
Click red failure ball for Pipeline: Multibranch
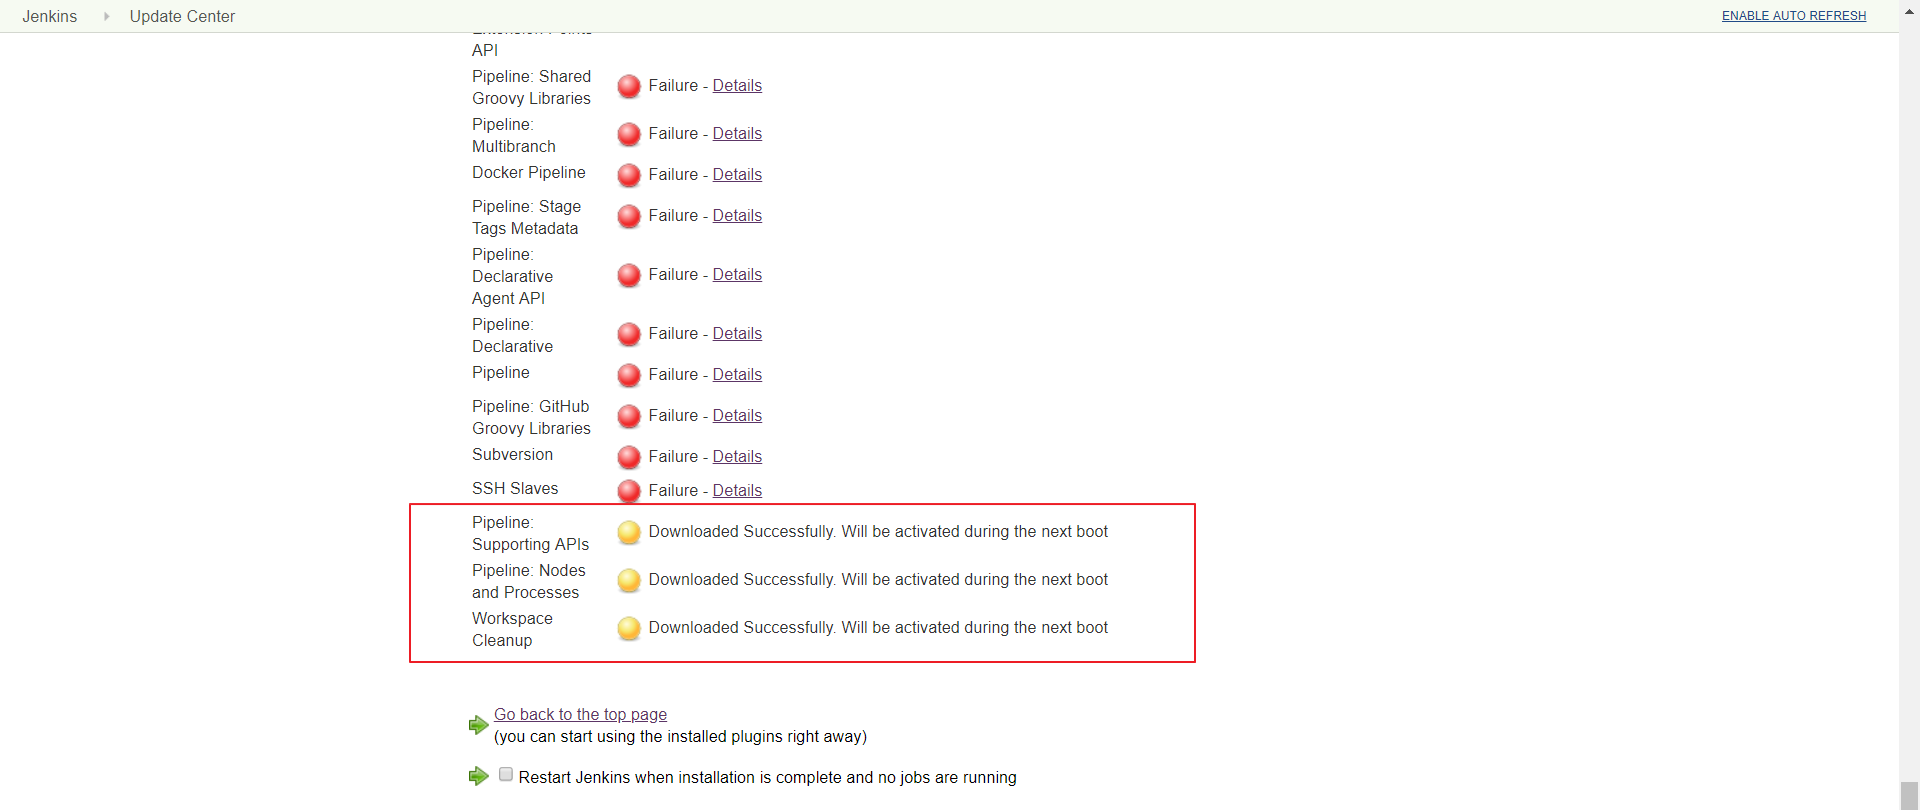[x=629, y=134]
